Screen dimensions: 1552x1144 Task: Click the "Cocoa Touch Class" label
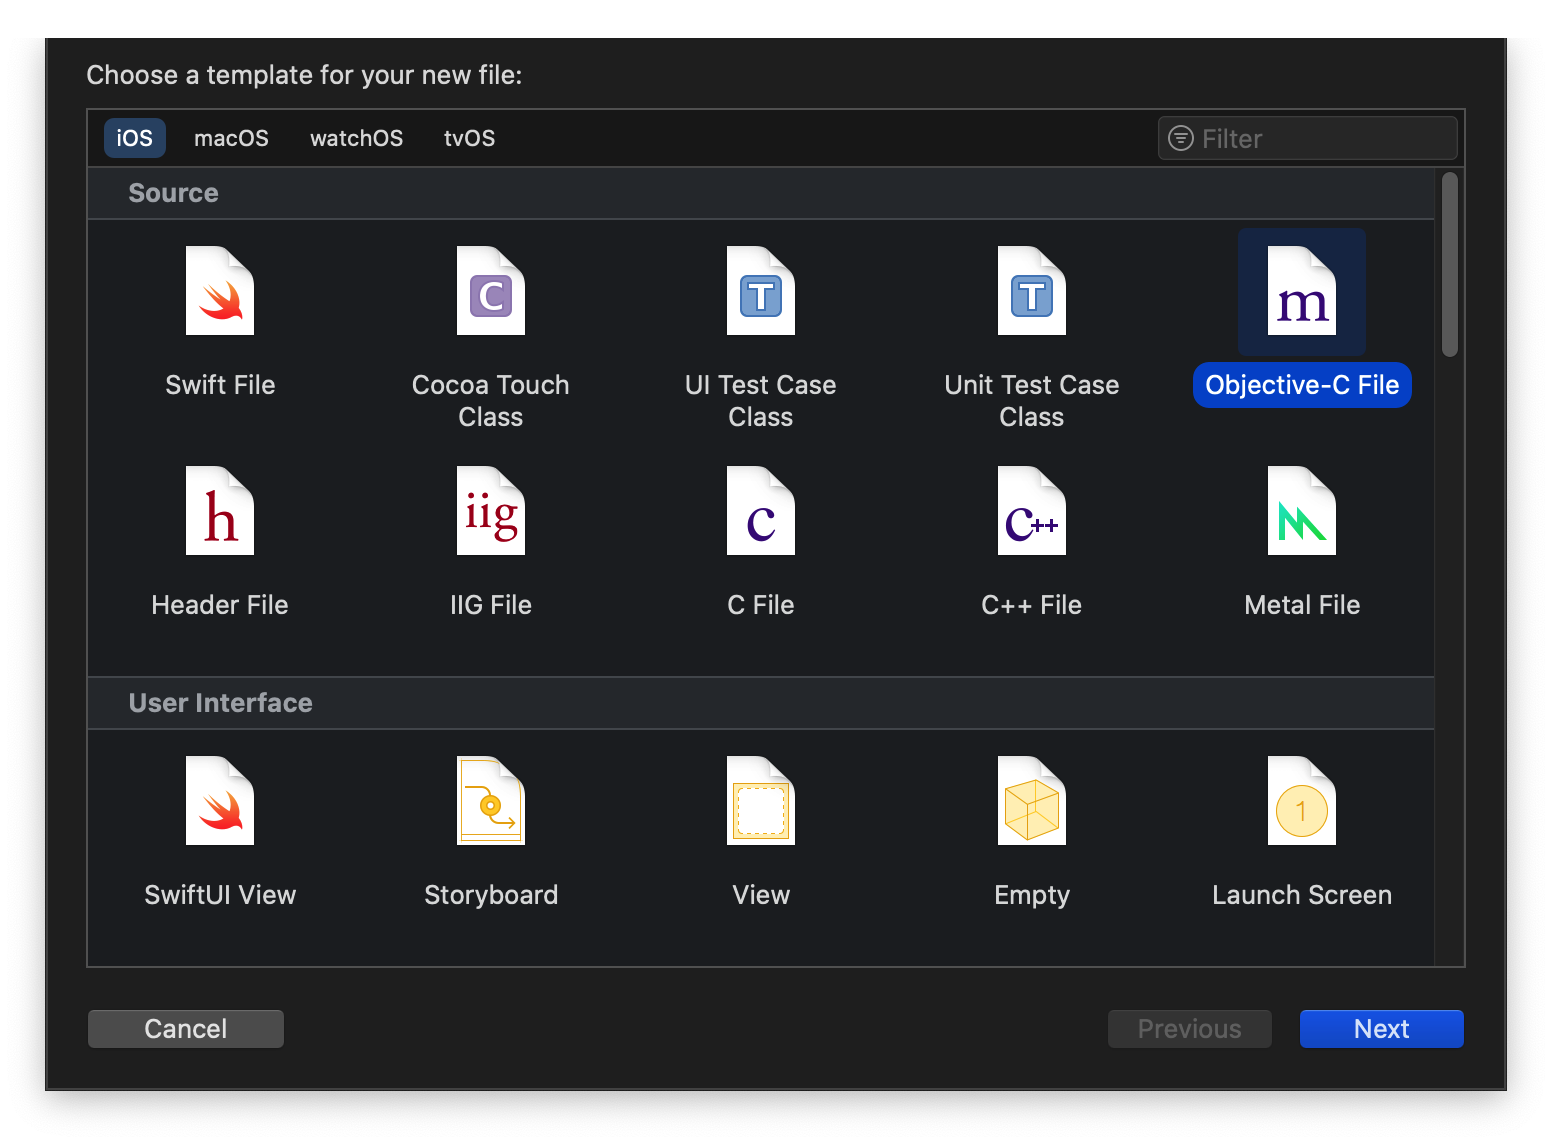[491, 401]
